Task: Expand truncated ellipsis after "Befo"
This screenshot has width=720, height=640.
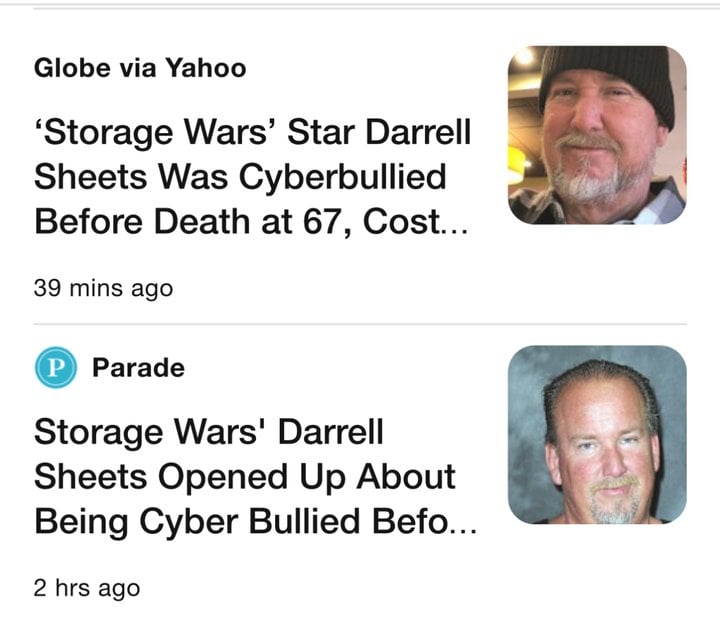Action: coord(459,522)
